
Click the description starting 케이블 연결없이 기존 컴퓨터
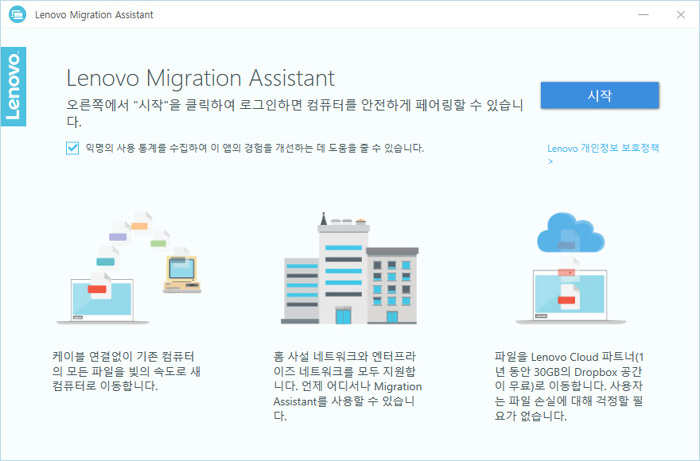pos(126,371)
